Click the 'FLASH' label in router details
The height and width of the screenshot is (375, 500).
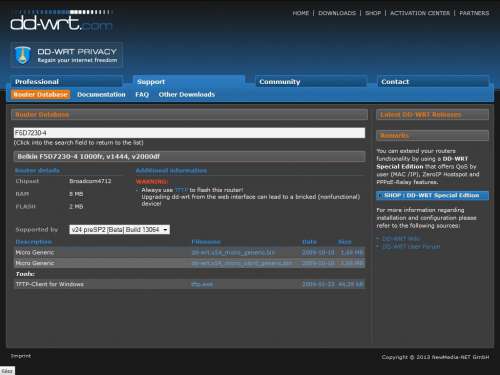pos(25,207)
